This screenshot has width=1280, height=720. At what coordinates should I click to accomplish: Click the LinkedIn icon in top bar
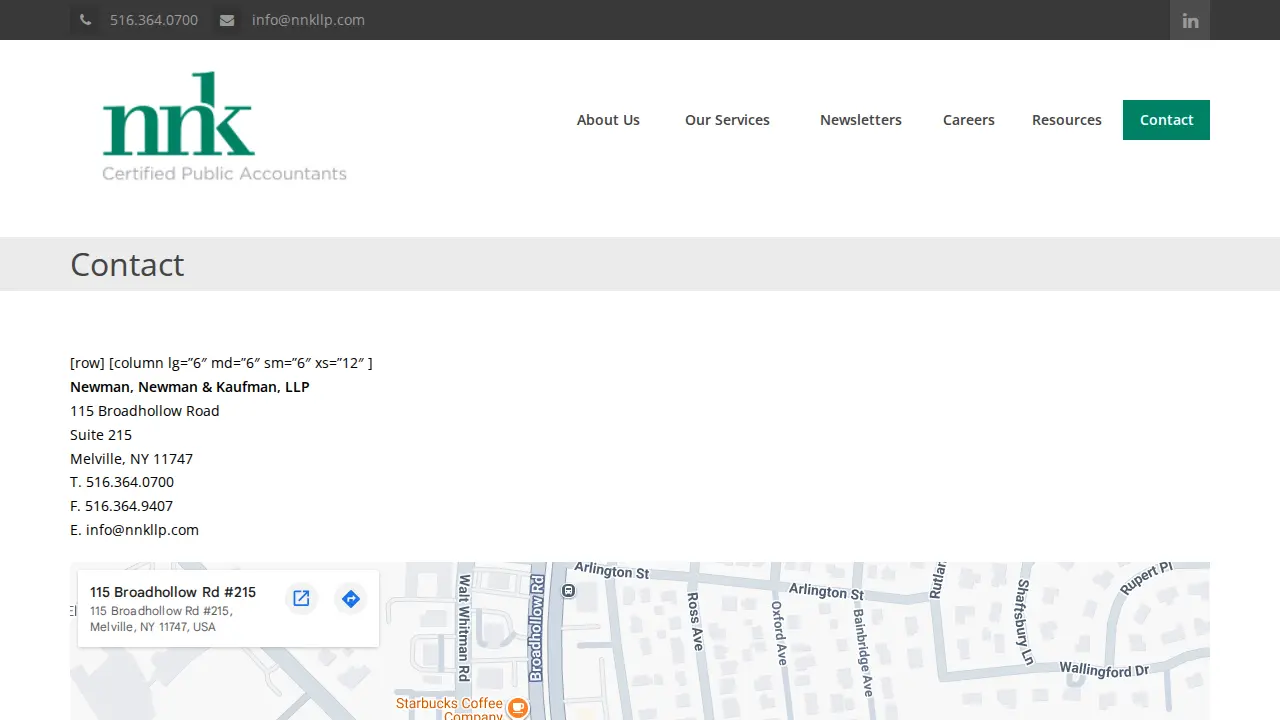point(1190,20)
